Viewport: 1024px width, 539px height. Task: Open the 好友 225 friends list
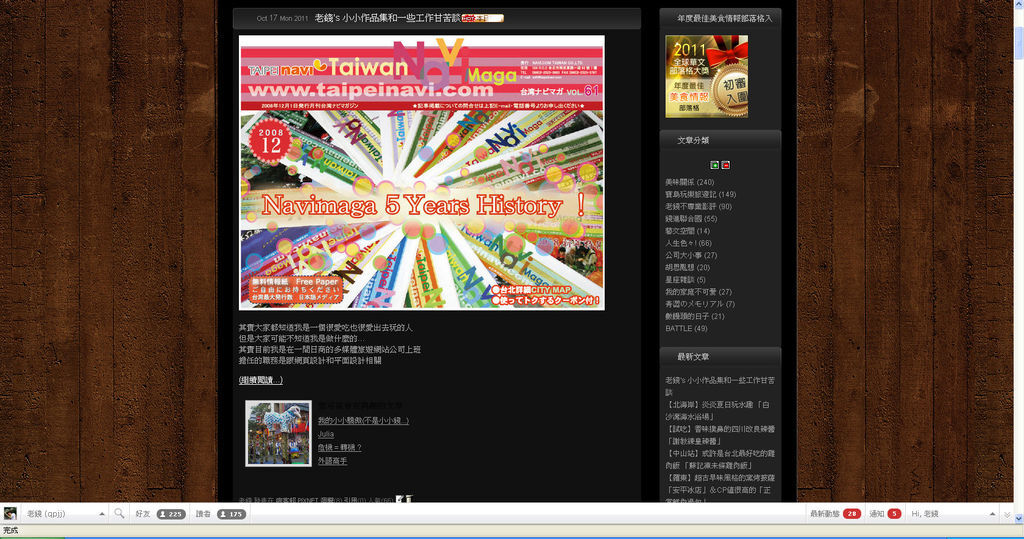coord(160,514)
